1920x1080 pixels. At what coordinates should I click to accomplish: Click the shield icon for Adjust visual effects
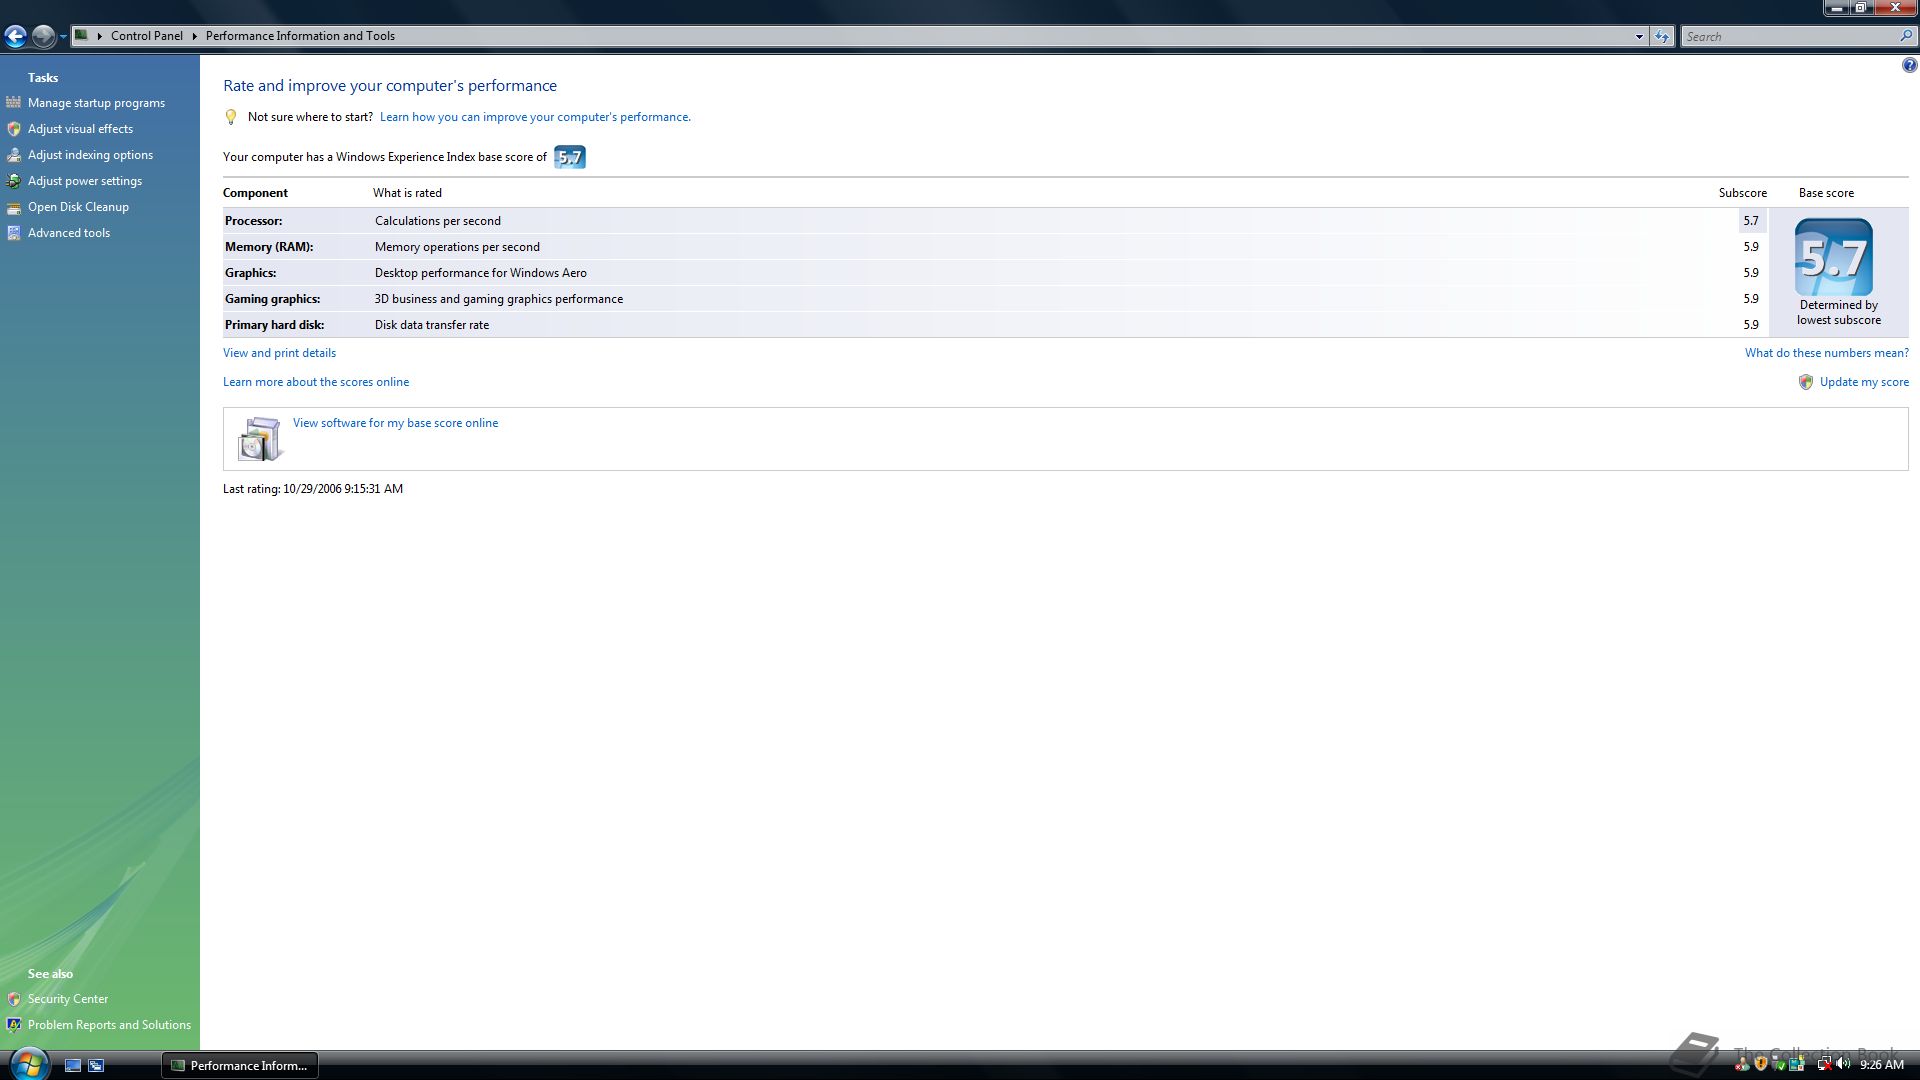tap(14, 129)
